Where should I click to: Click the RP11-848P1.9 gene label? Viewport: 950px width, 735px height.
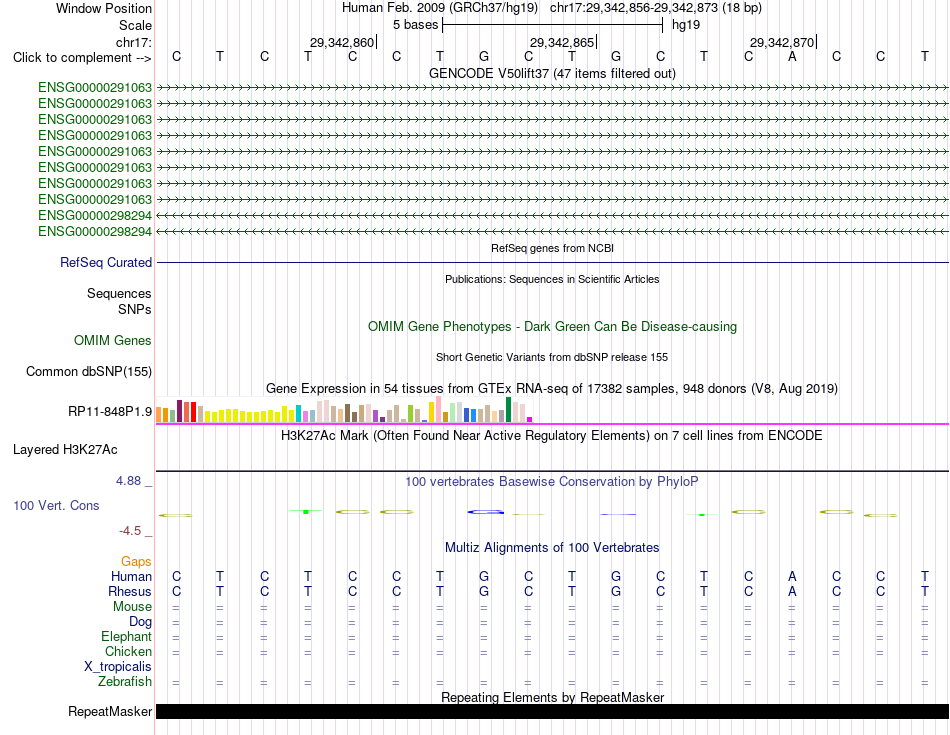110,412
